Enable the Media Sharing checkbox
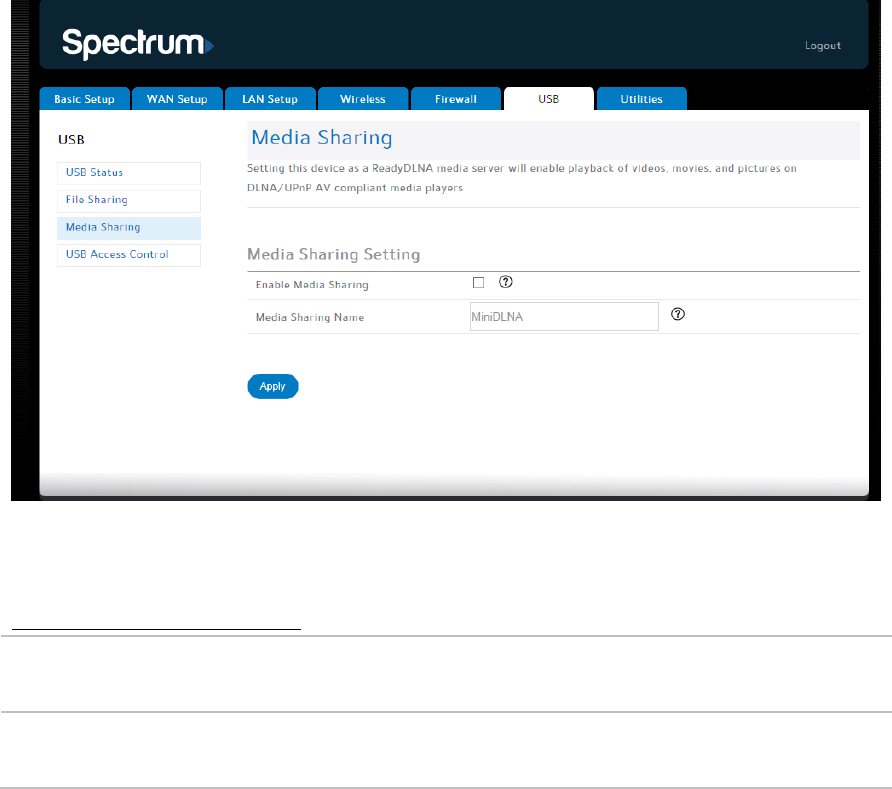 (x=478, y=283)
